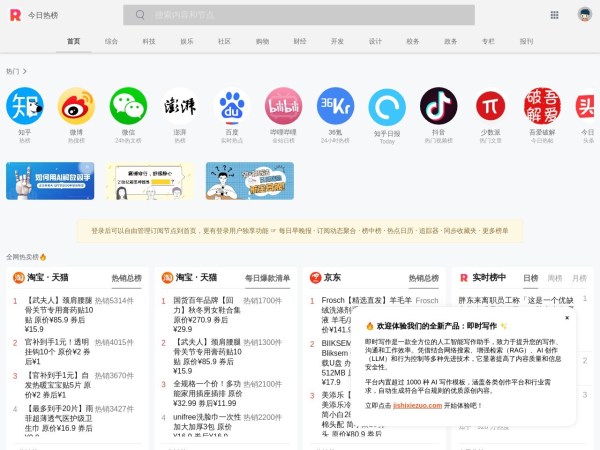
Task: Click the Douyin (抖音) icon
Action: pos(438,106)
